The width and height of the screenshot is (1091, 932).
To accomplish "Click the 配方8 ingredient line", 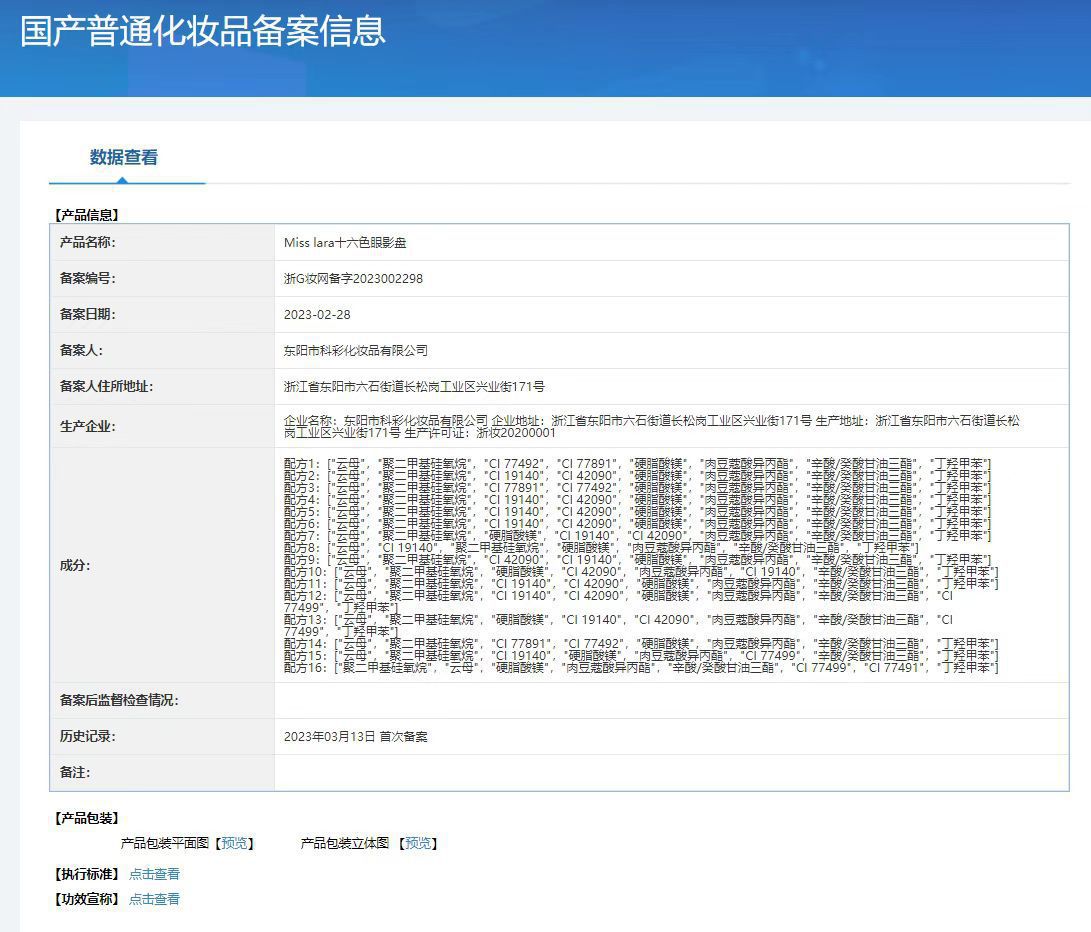I will coord(601,548).
